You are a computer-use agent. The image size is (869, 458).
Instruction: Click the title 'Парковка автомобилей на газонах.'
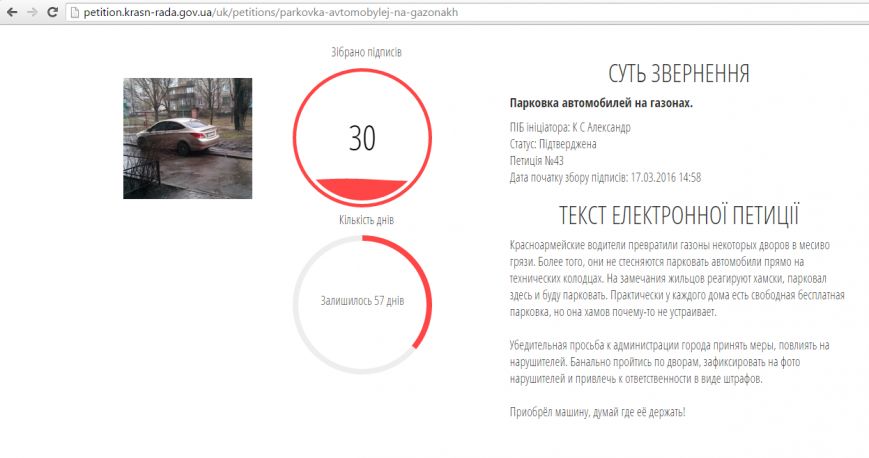601,103
